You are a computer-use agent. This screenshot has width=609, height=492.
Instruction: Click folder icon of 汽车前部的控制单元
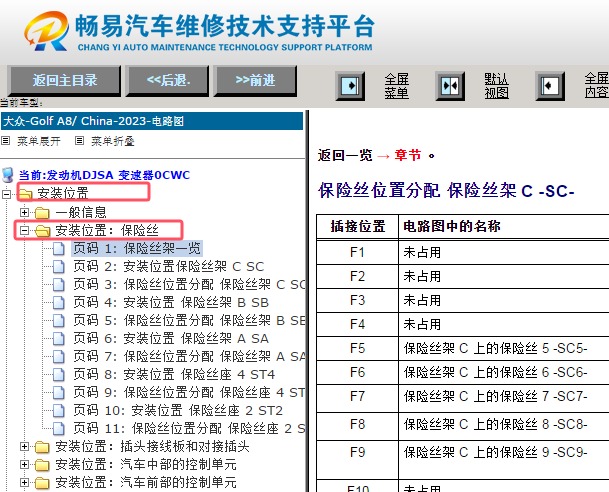coord(42,483)
